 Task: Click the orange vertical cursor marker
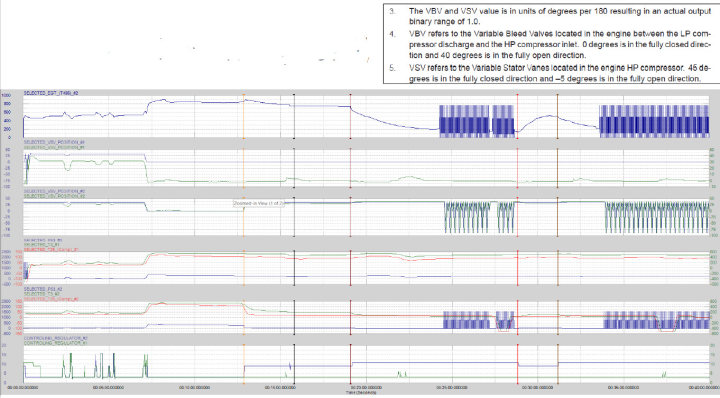pos(243,239)
